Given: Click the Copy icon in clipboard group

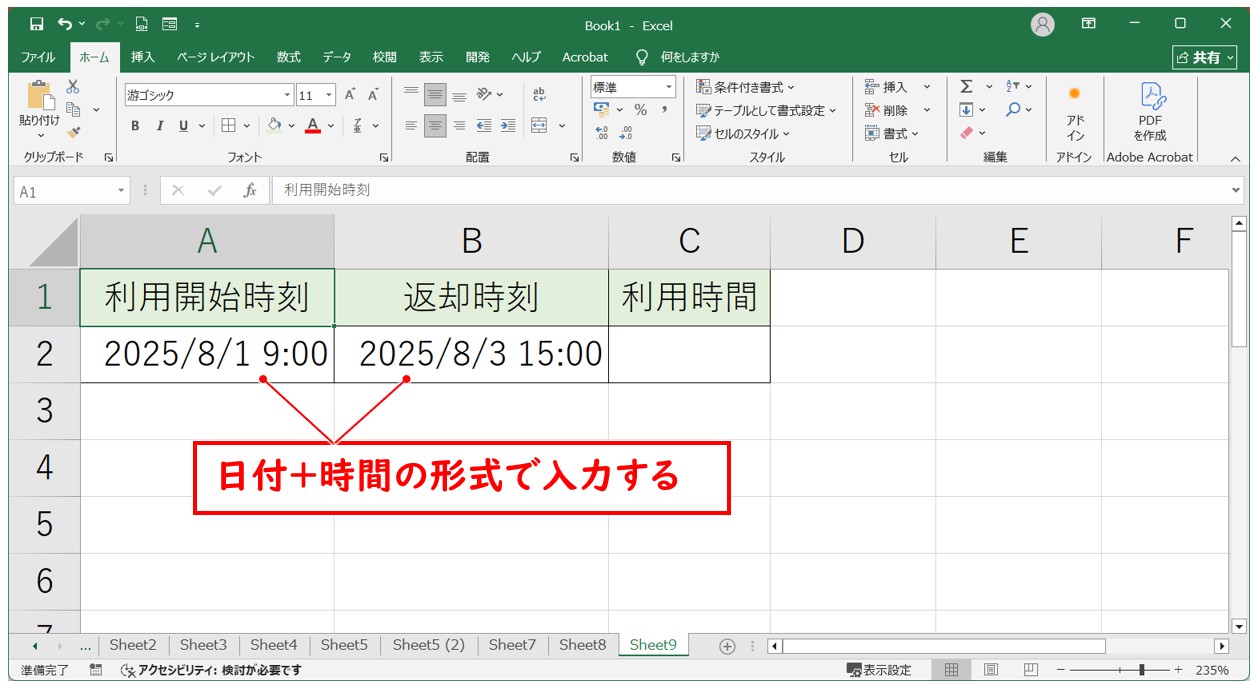Looking at the screenshot, I should (73, 109).
